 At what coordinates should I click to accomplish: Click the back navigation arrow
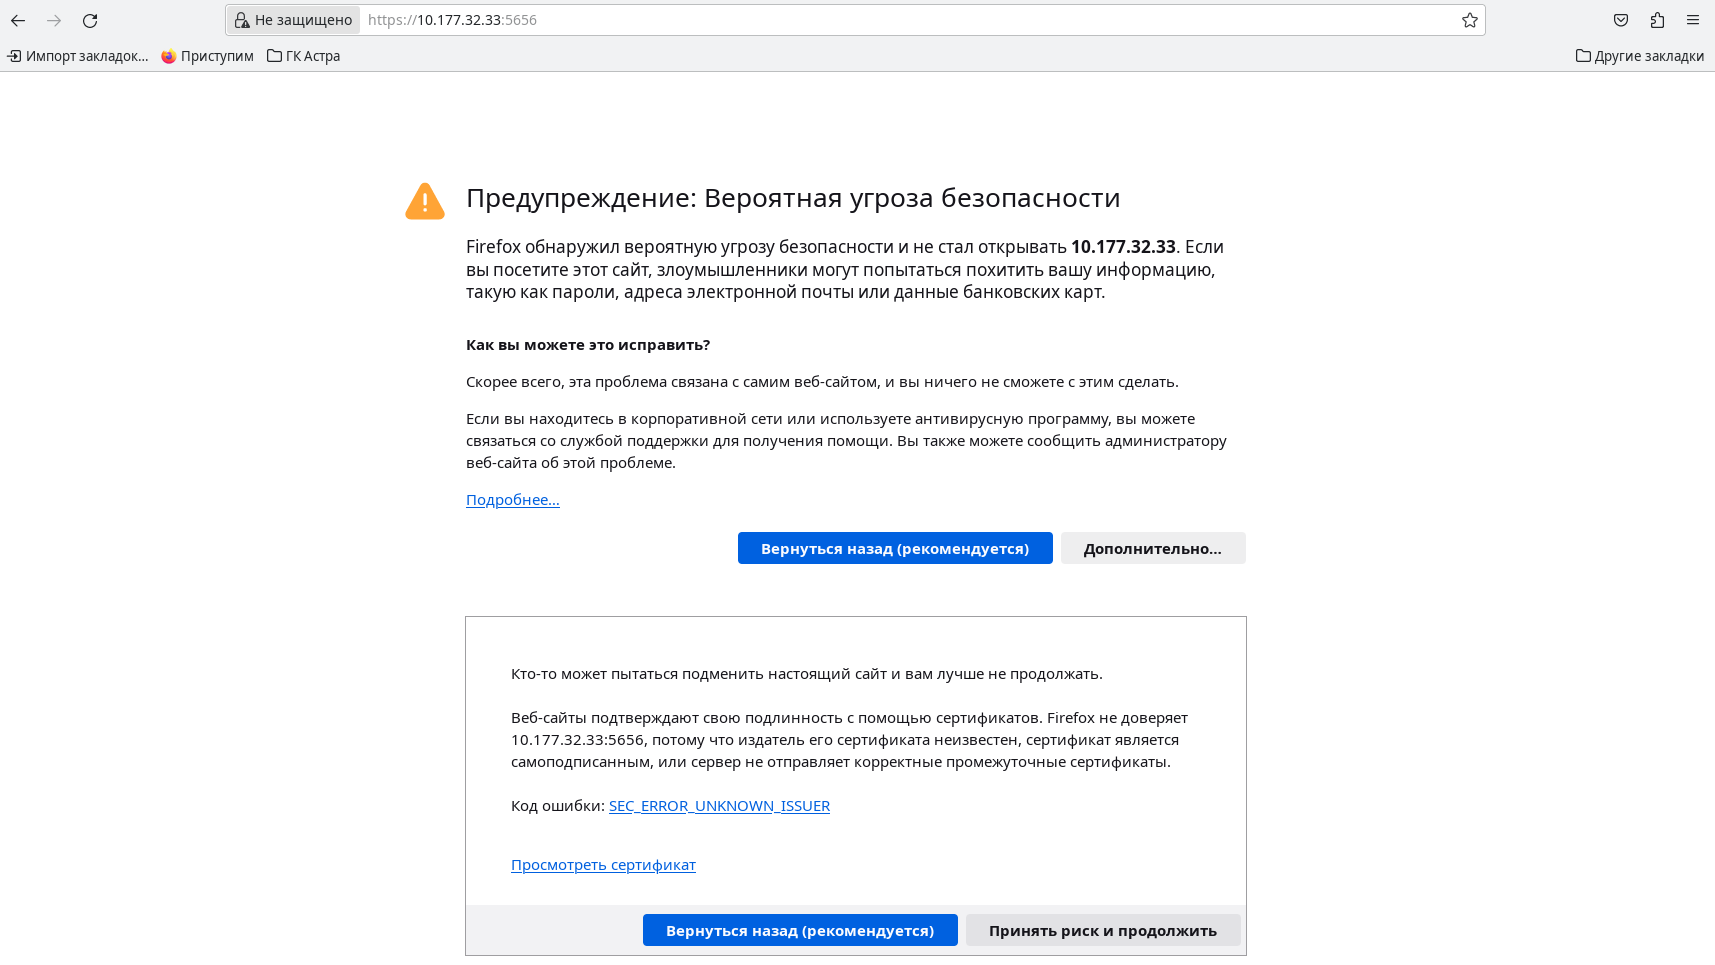pos(18,20)
